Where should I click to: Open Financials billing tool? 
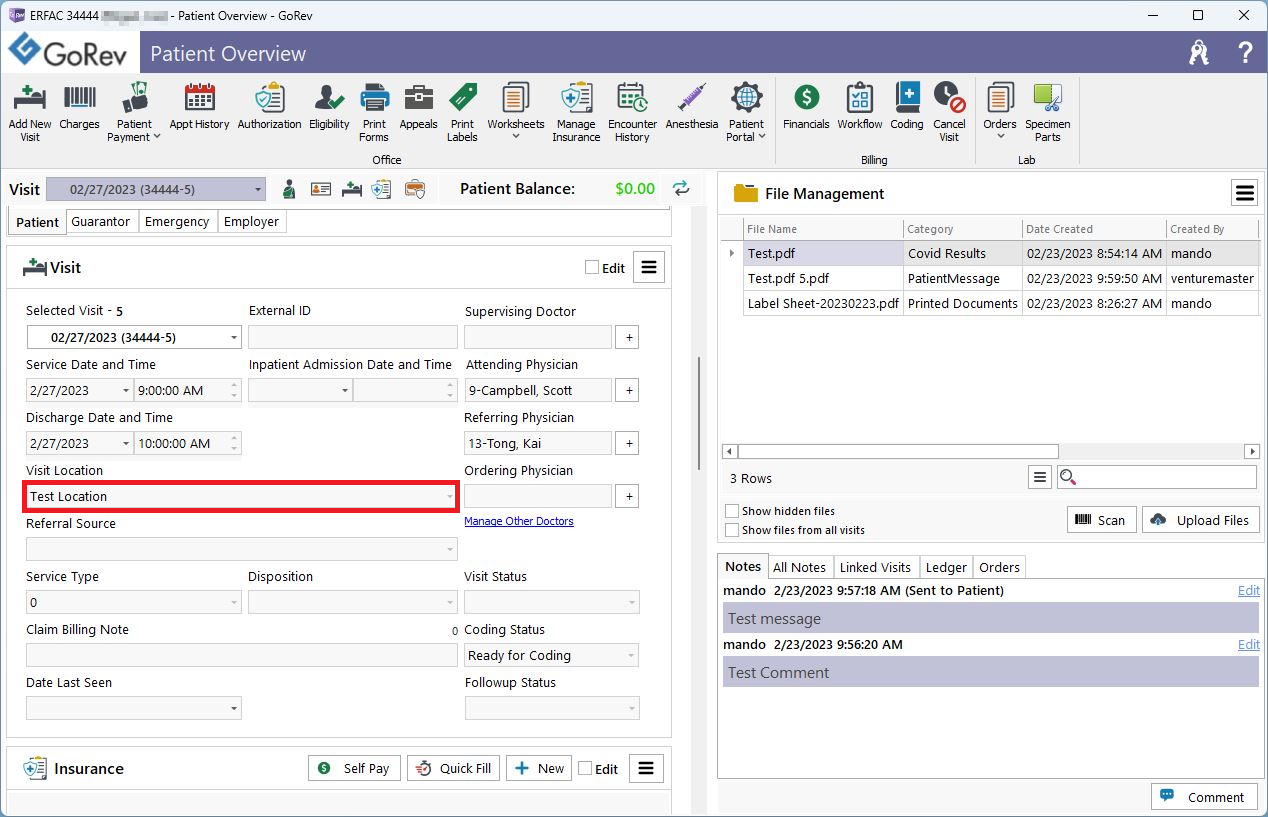806,107
